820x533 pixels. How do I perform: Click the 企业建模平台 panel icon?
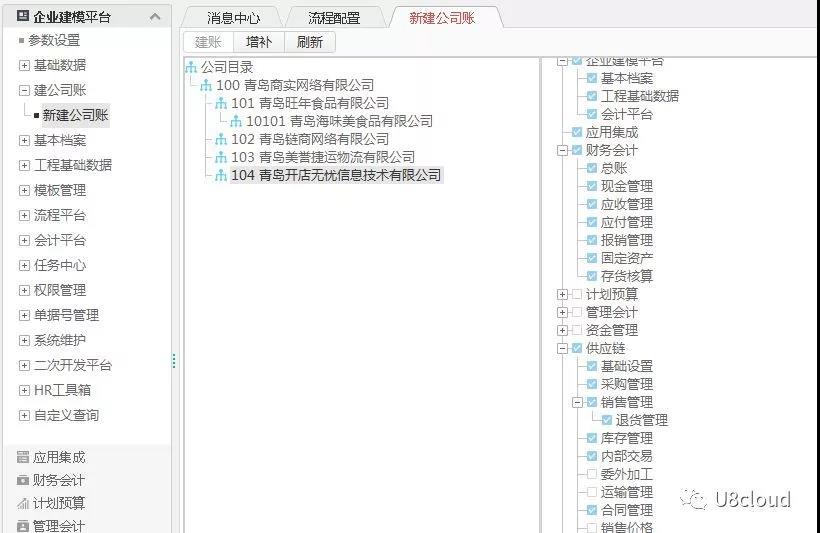click(22, 16)
